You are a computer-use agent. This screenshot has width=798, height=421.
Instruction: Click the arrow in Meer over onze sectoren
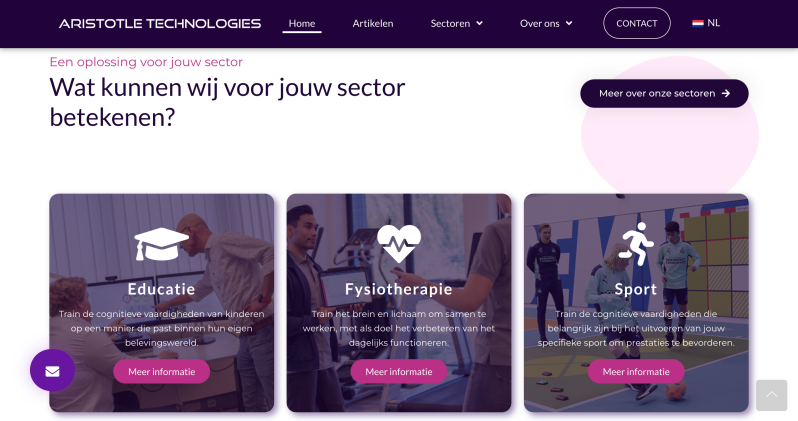(726, 93)
